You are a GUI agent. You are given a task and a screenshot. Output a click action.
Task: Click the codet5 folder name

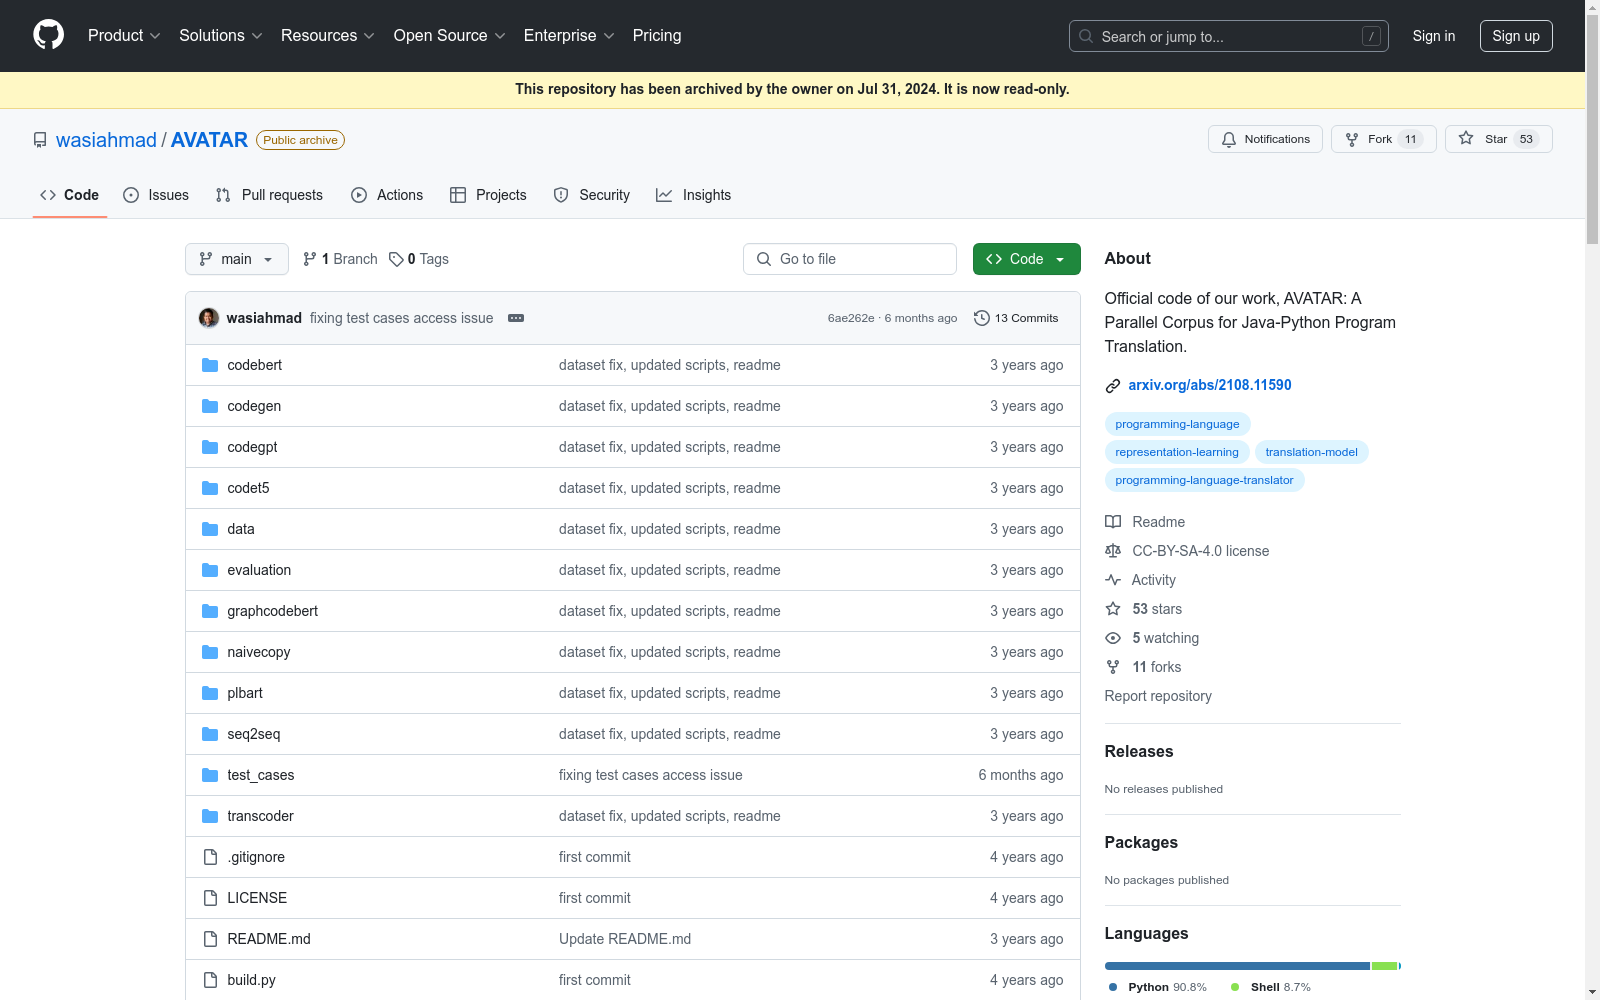pos(248,488)
